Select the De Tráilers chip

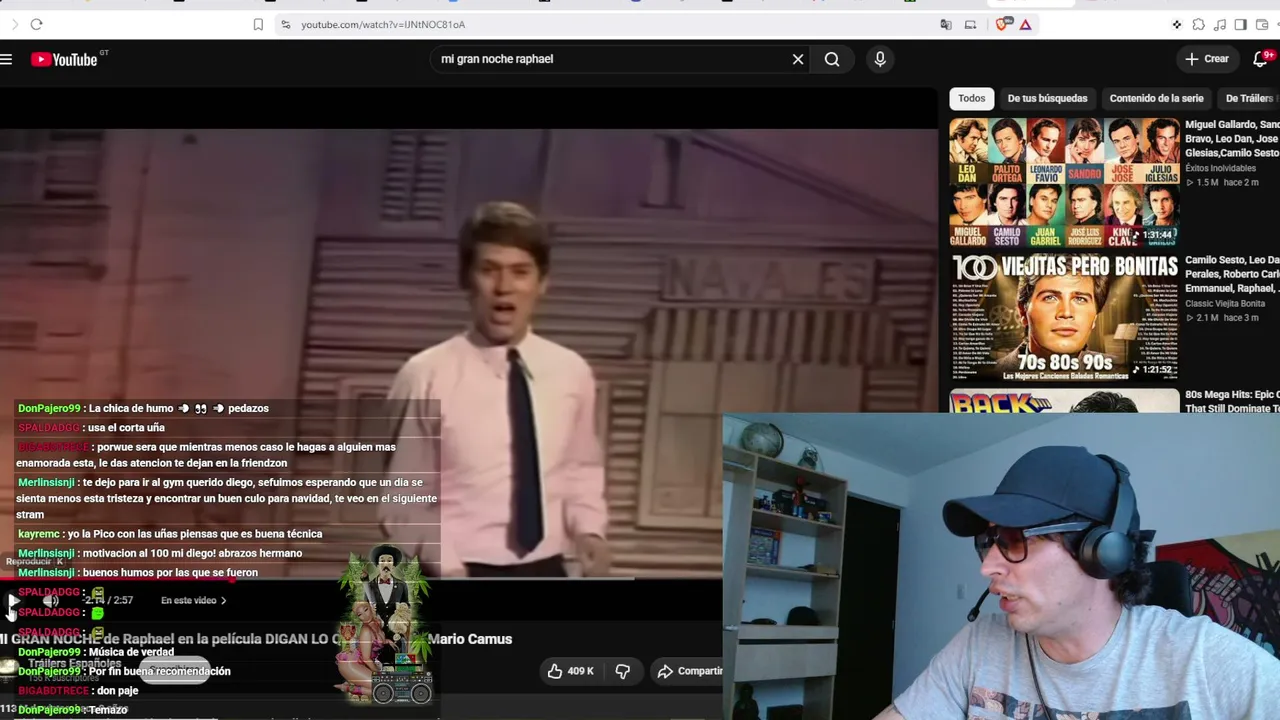tap(1249, 98)
